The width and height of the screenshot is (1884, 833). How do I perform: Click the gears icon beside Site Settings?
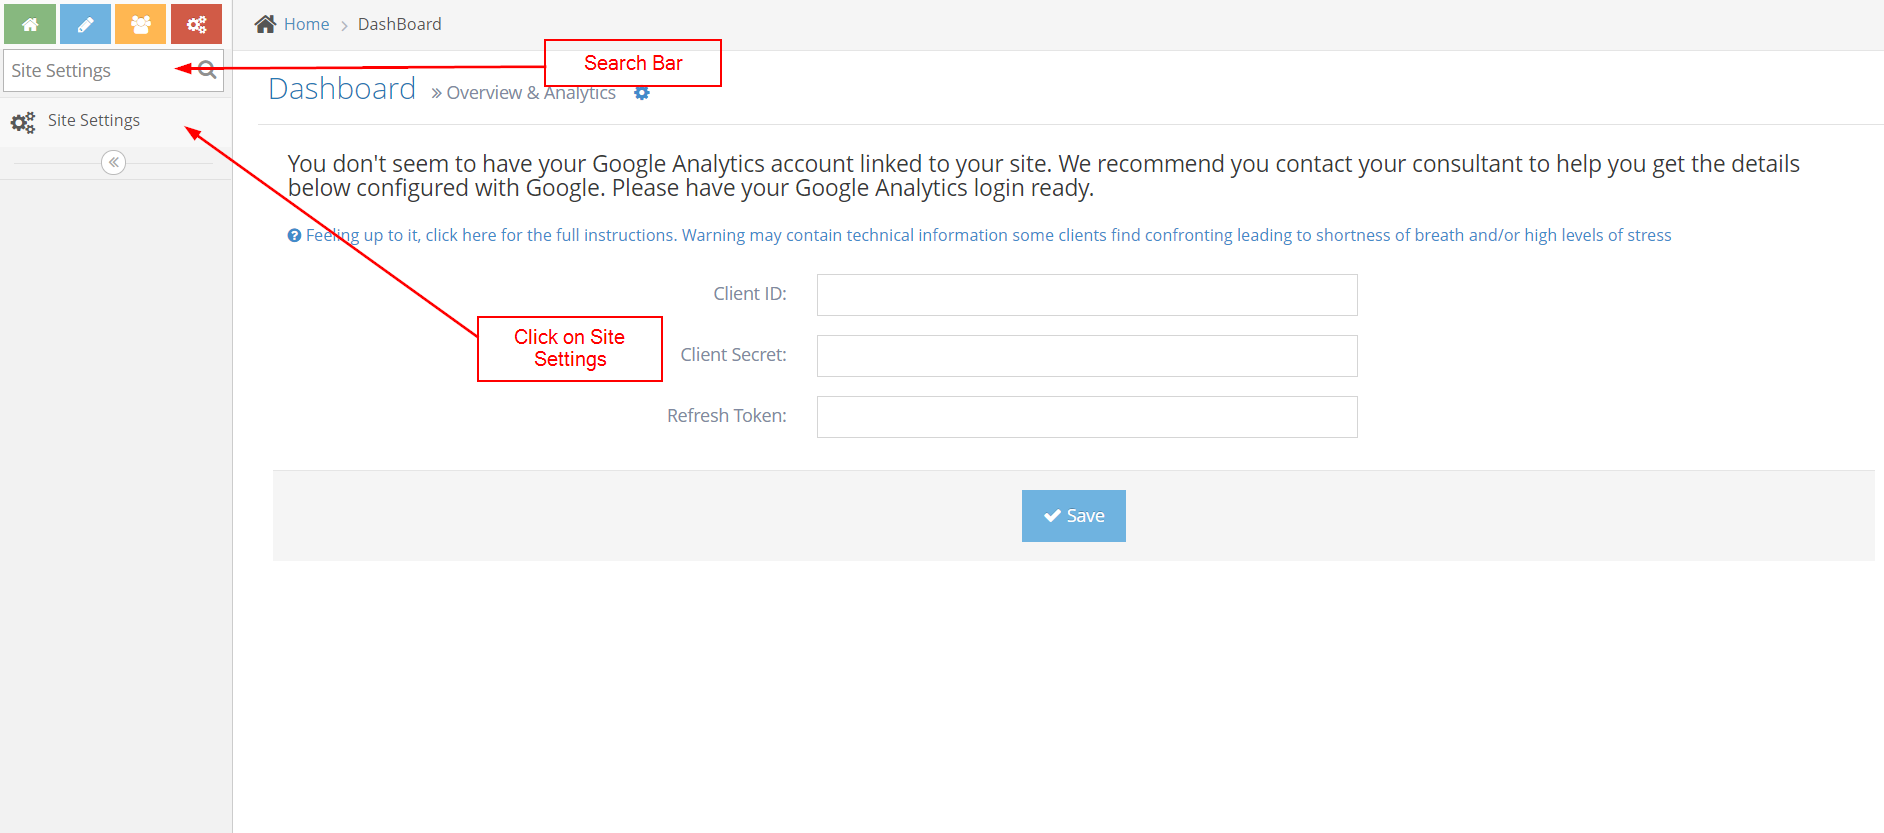23,122
